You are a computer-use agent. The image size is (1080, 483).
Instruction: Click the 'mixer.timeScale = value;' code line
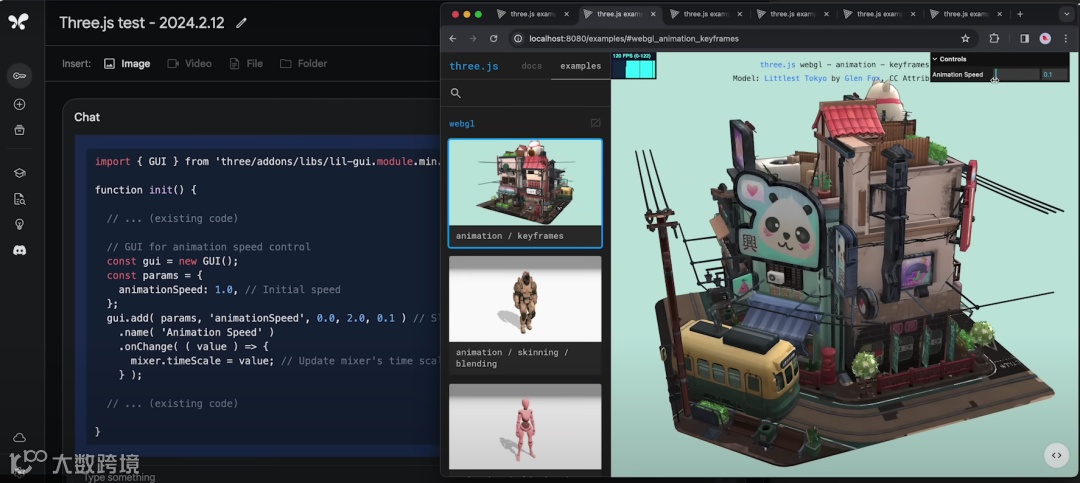pos(203,360)
